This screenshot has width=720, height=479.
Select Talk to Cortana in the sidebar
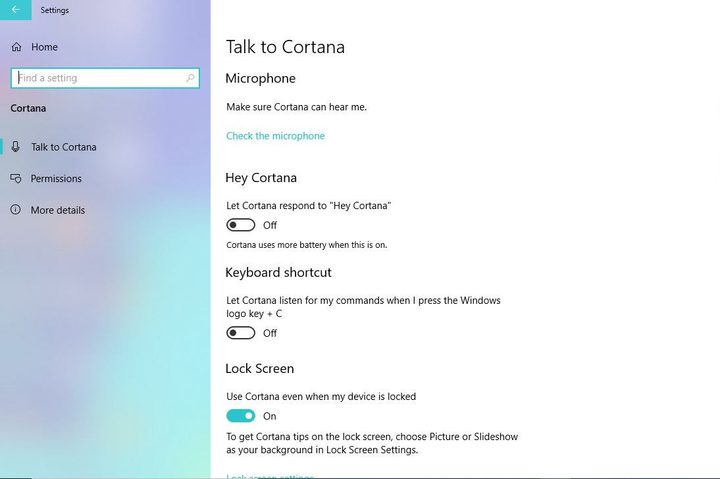pyautogui.click(x=64, y=147)
